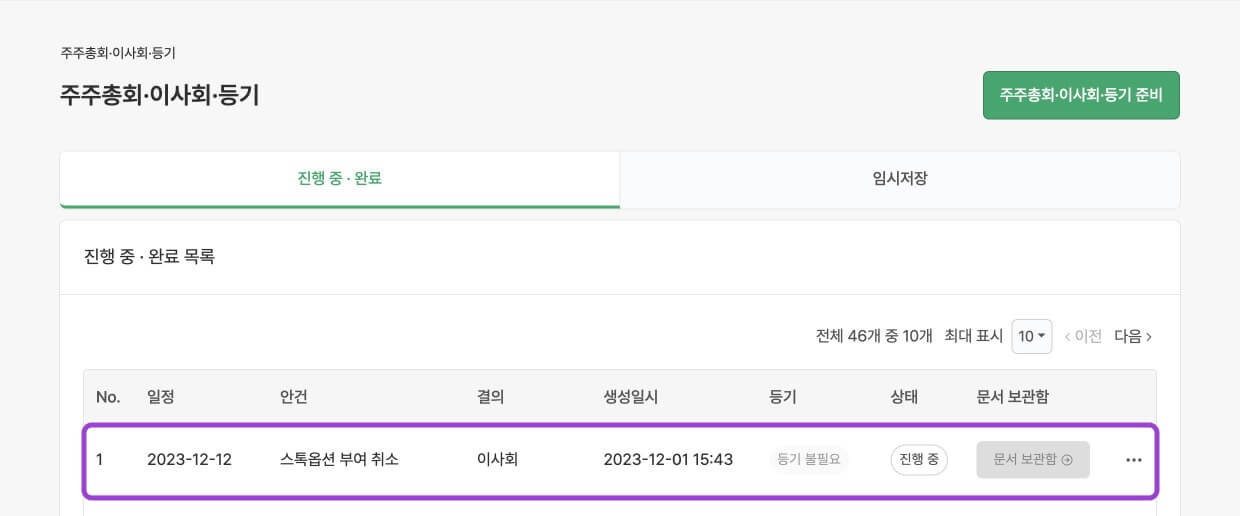Click the 진행 중 status badge
Screen dimensions: 1240x516
tap(918, 460)
